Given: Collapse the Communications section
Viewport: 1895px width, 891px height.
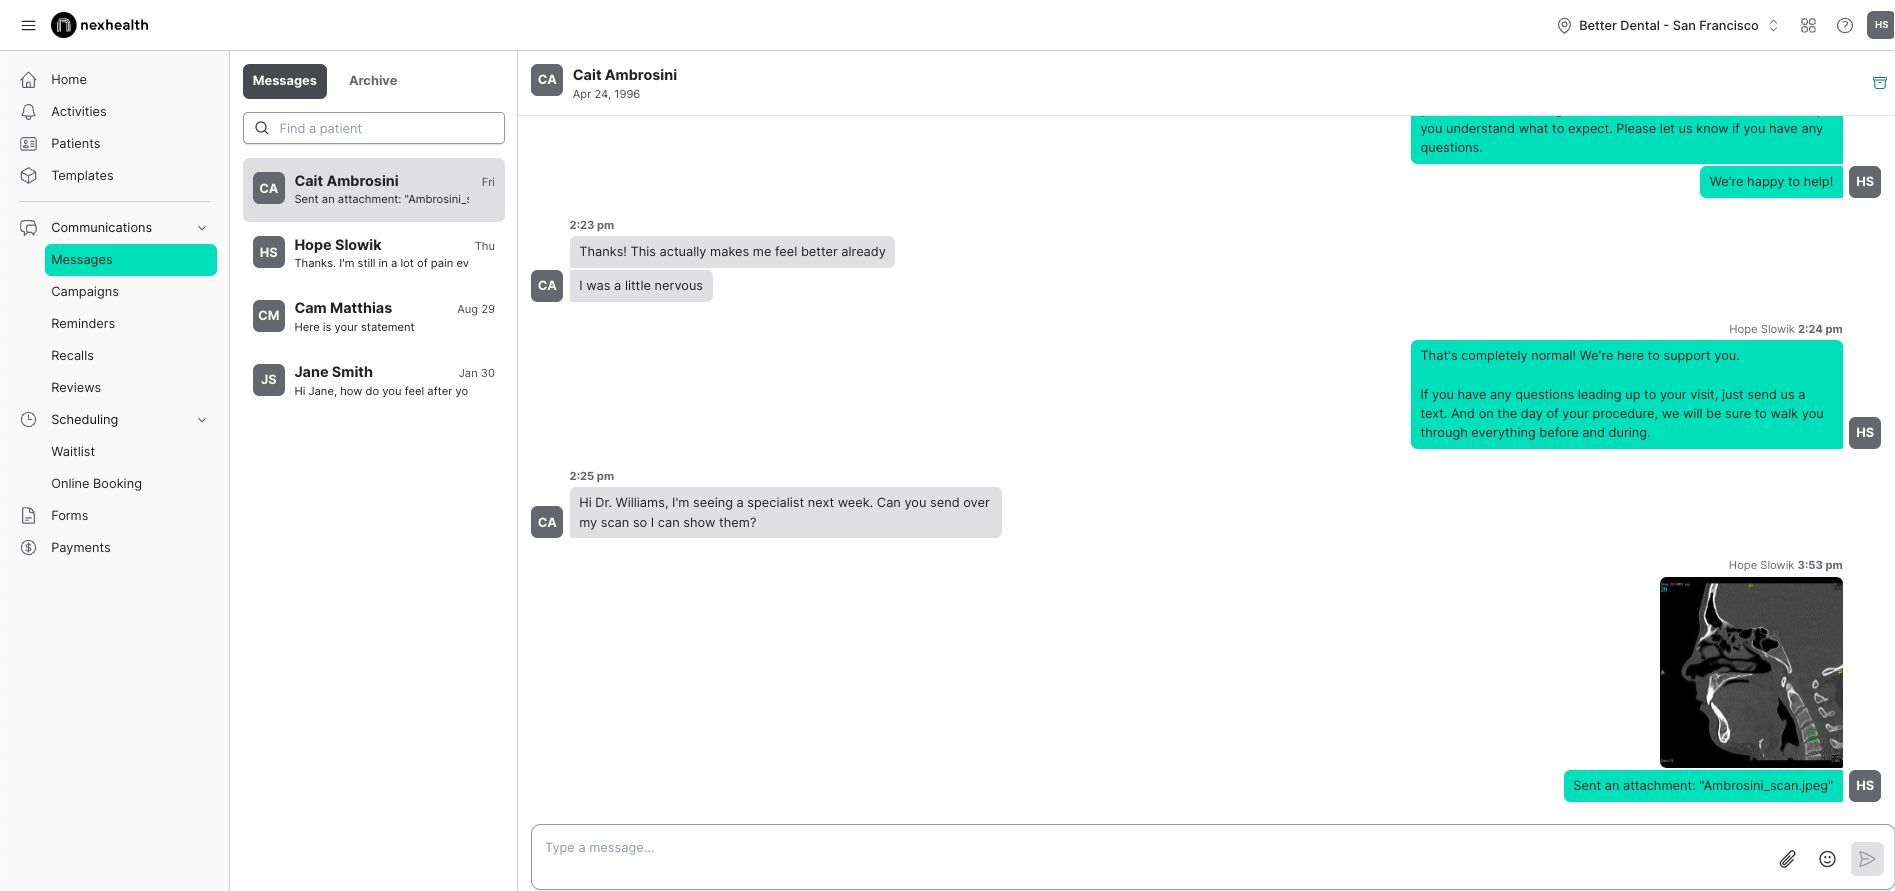Looking at the screenshot, I should pos(202,227).
